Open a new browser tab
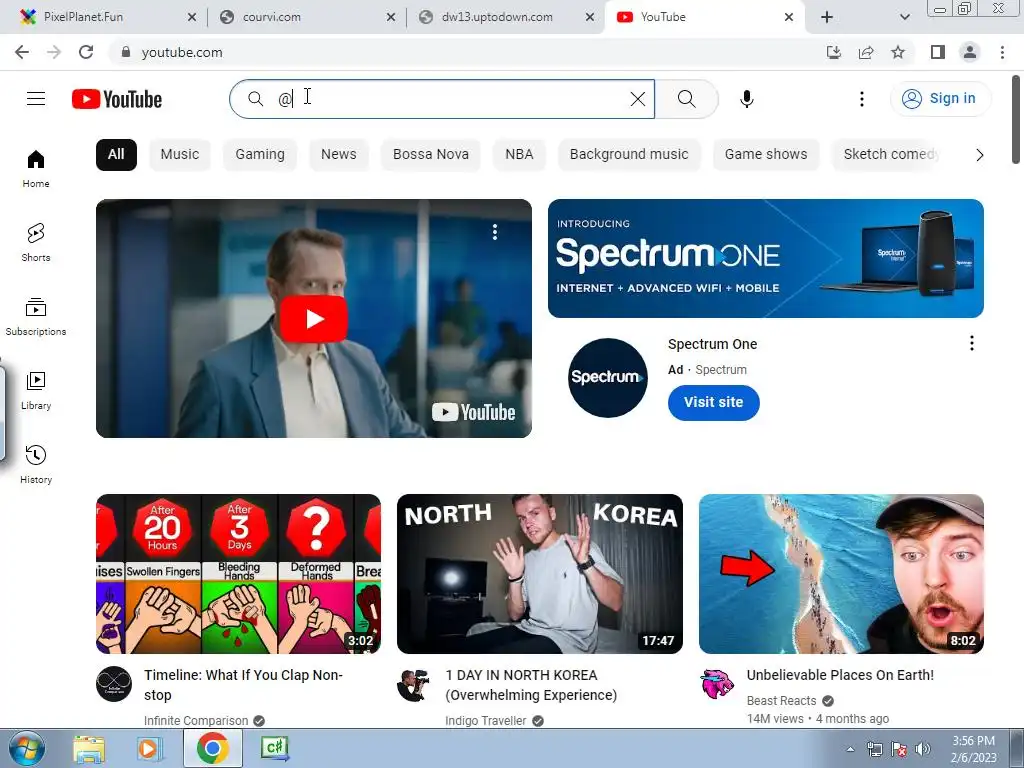The width and height of the screenshot is (1024, 768). [x=827, y=17]
